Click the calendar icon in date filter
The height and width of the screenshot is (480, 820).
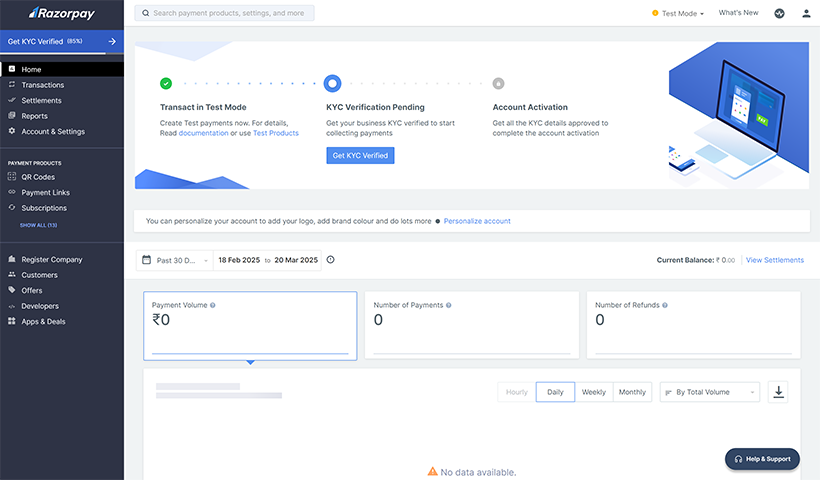[147, 260]
